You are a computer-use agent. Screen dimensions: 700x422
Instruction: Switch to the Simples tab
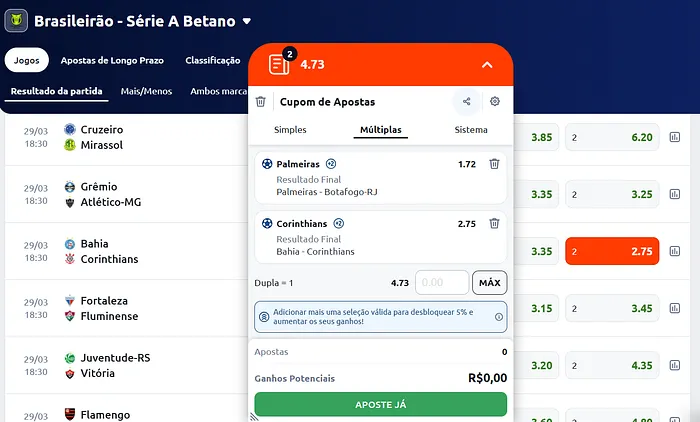(290, 130)
